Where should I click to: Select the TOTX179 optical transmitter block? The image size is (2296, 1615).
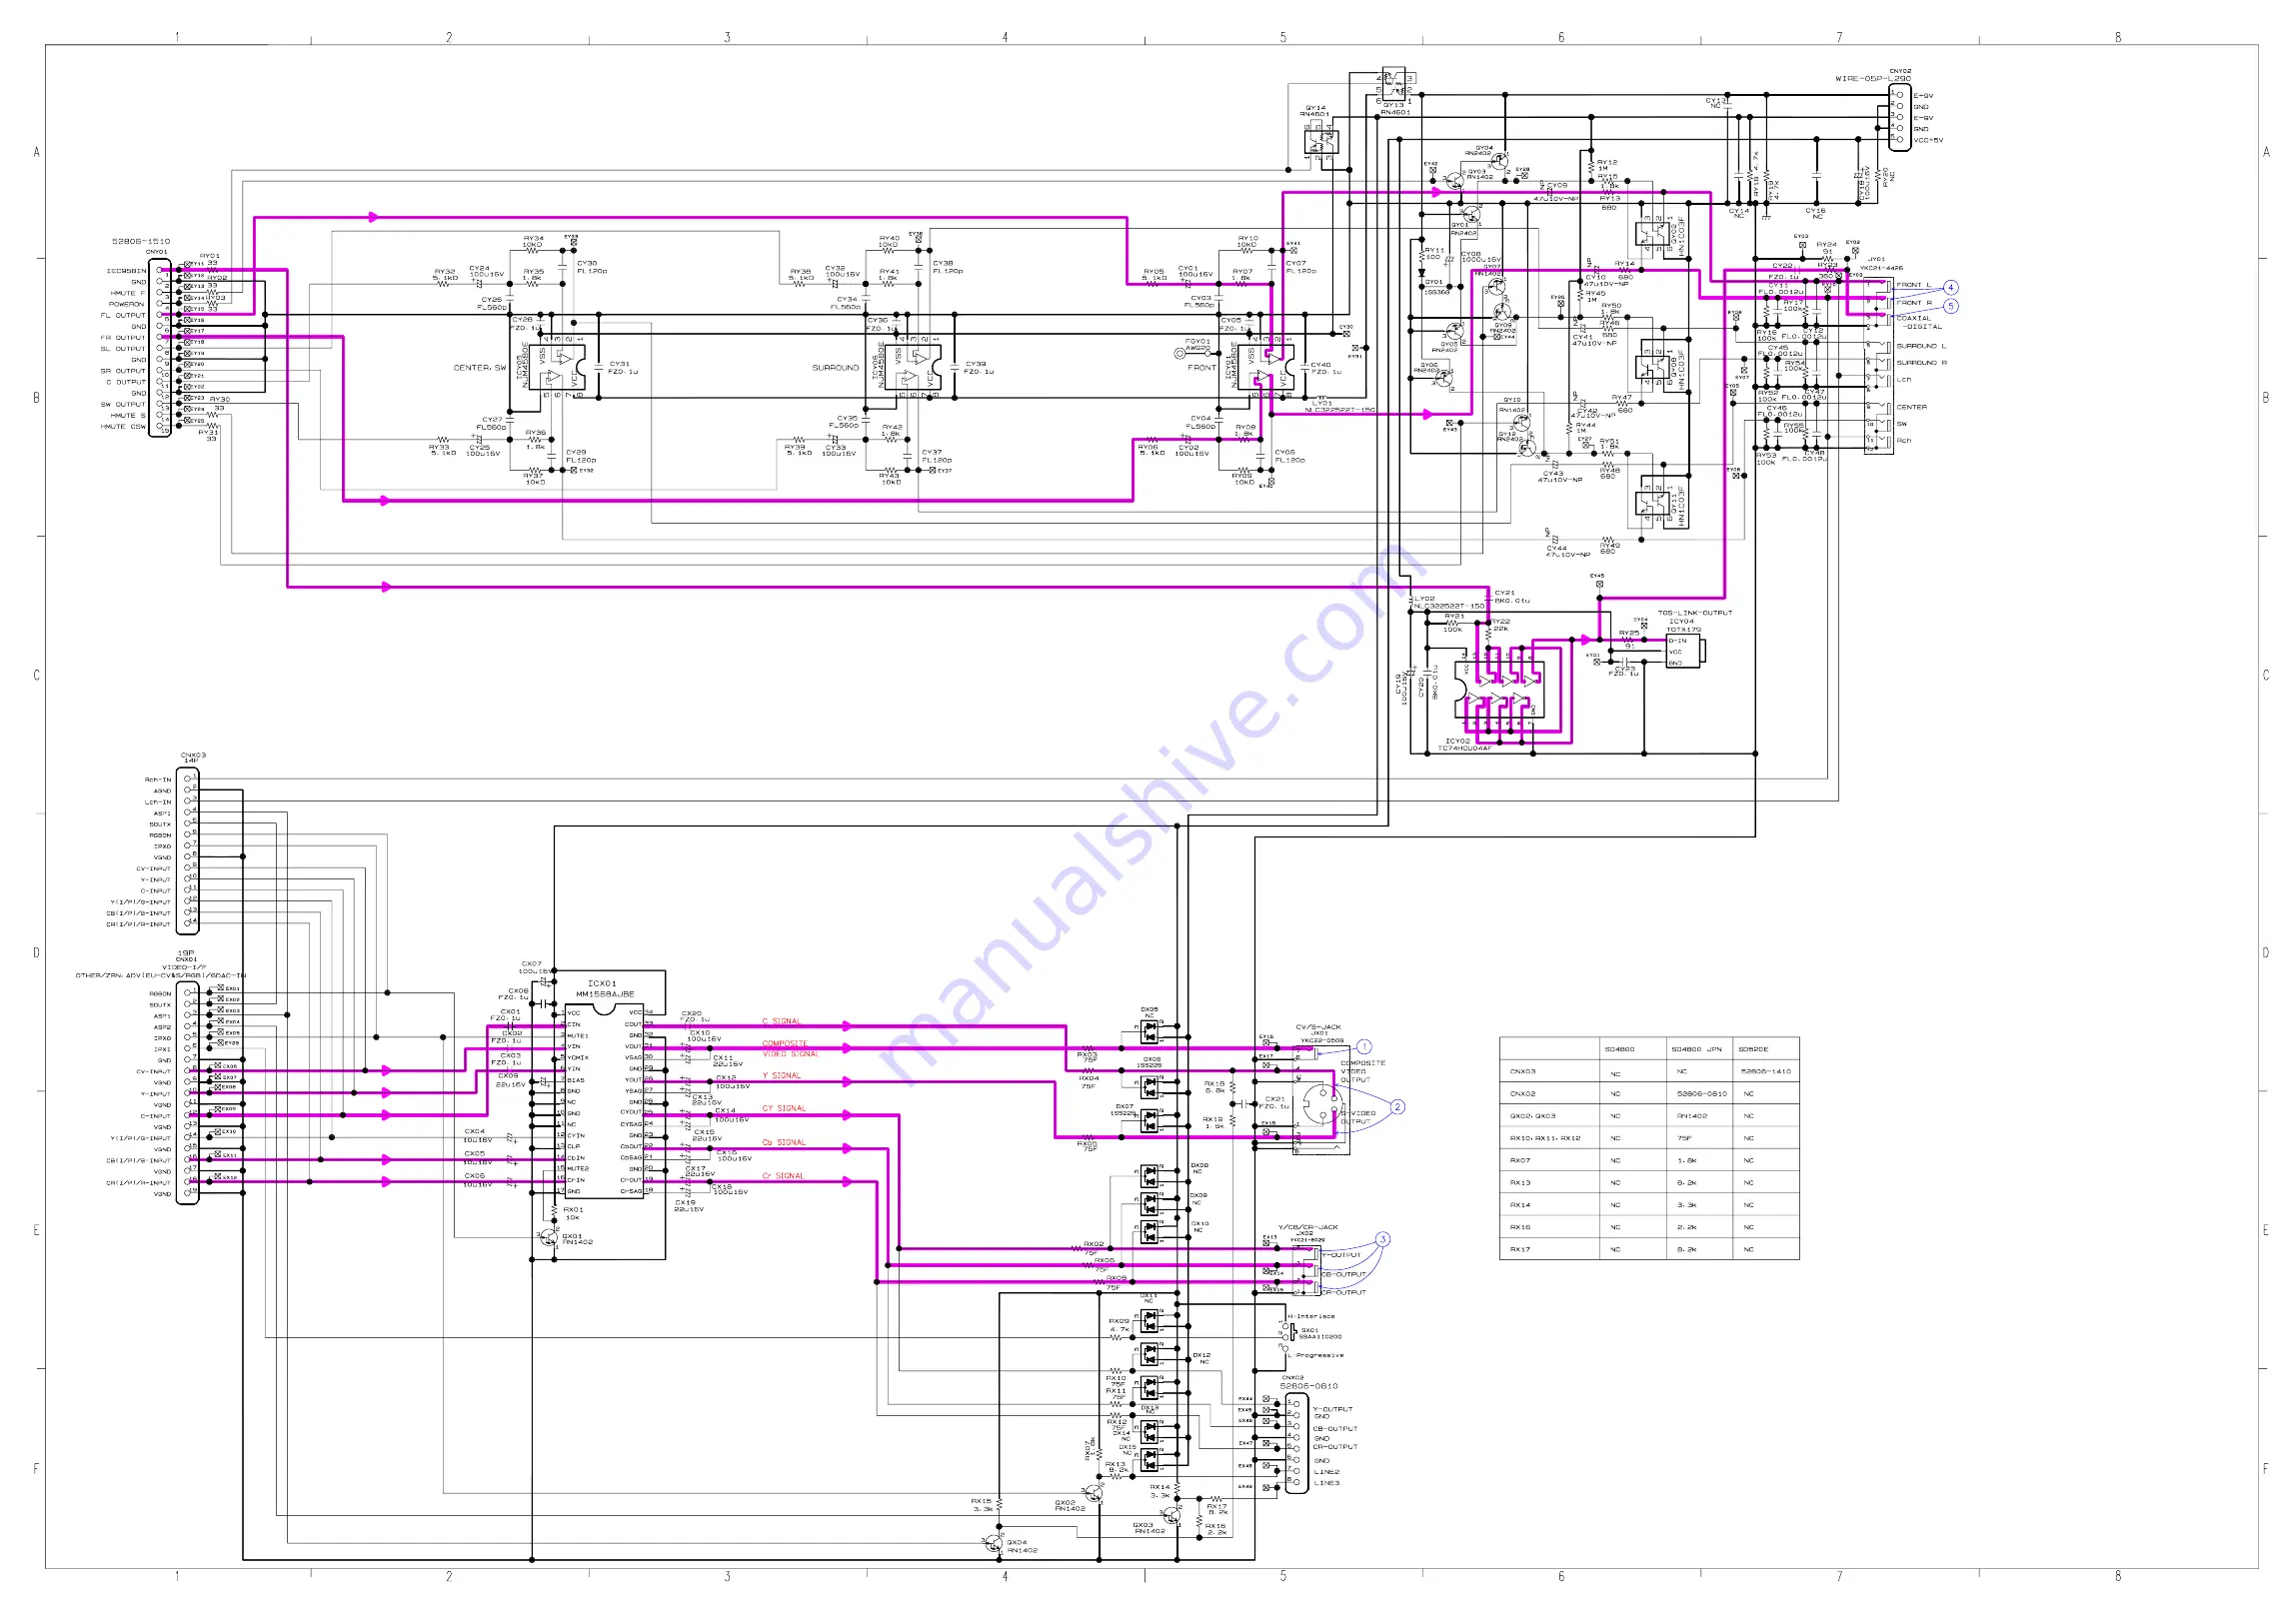(1685, 651)
